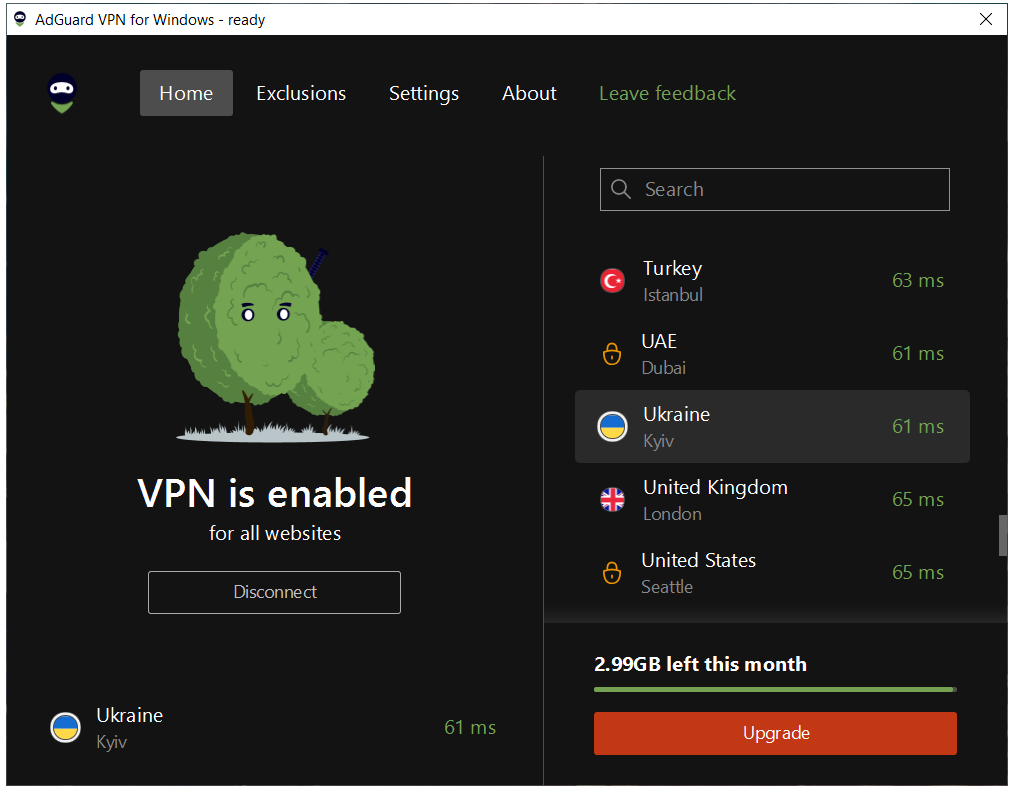This screenshot has height=797, width=1009.
Task: Click the 'VPN is enabled' heading
Action: click(x=275, y=493)
